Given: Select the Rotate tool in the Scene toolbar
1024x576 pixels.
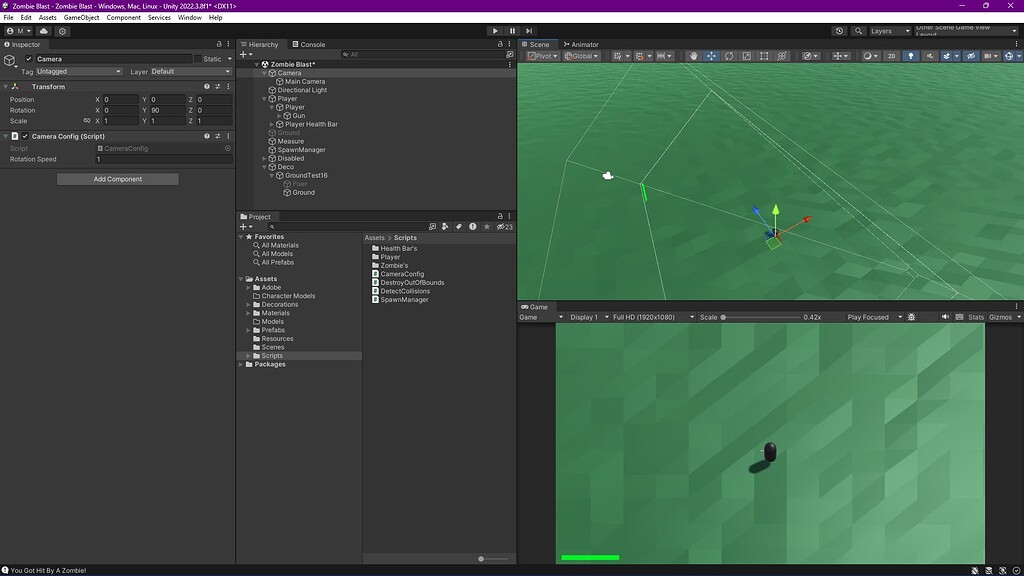Looking at the screenshot, I should tap(730, 55).
